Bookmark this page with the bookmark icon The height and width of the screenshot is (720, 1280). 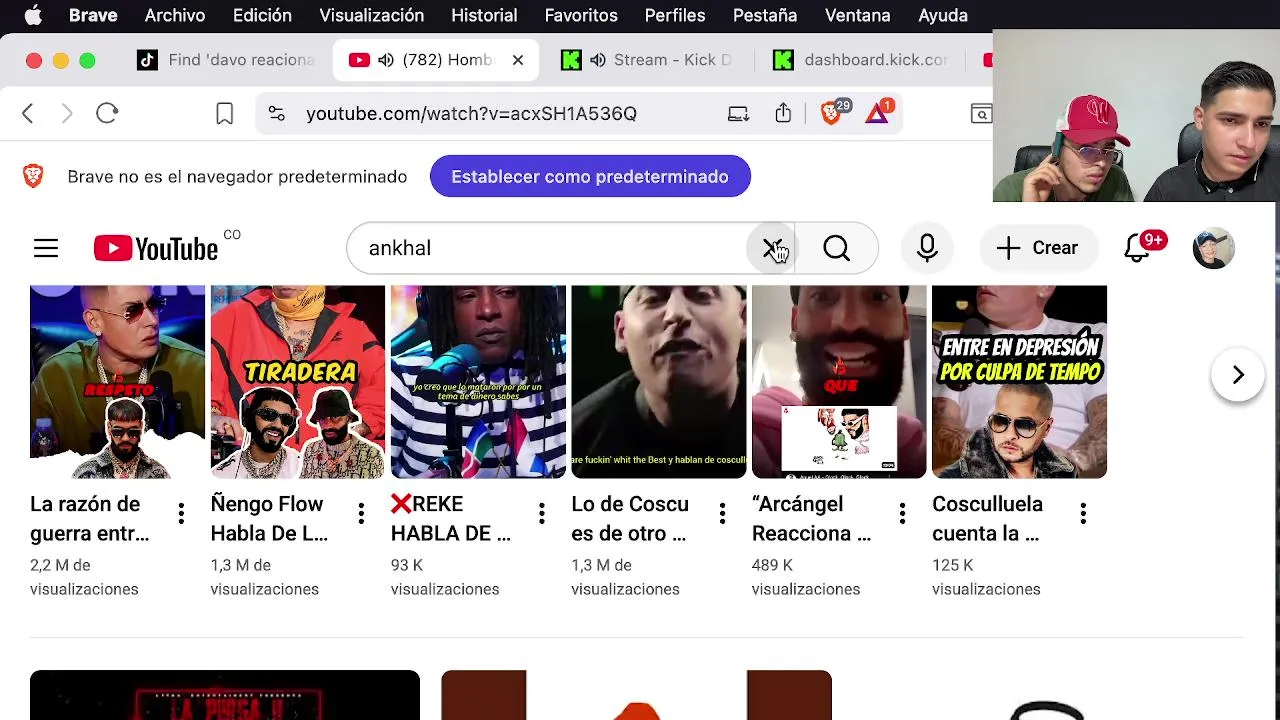tap(225, 114)
